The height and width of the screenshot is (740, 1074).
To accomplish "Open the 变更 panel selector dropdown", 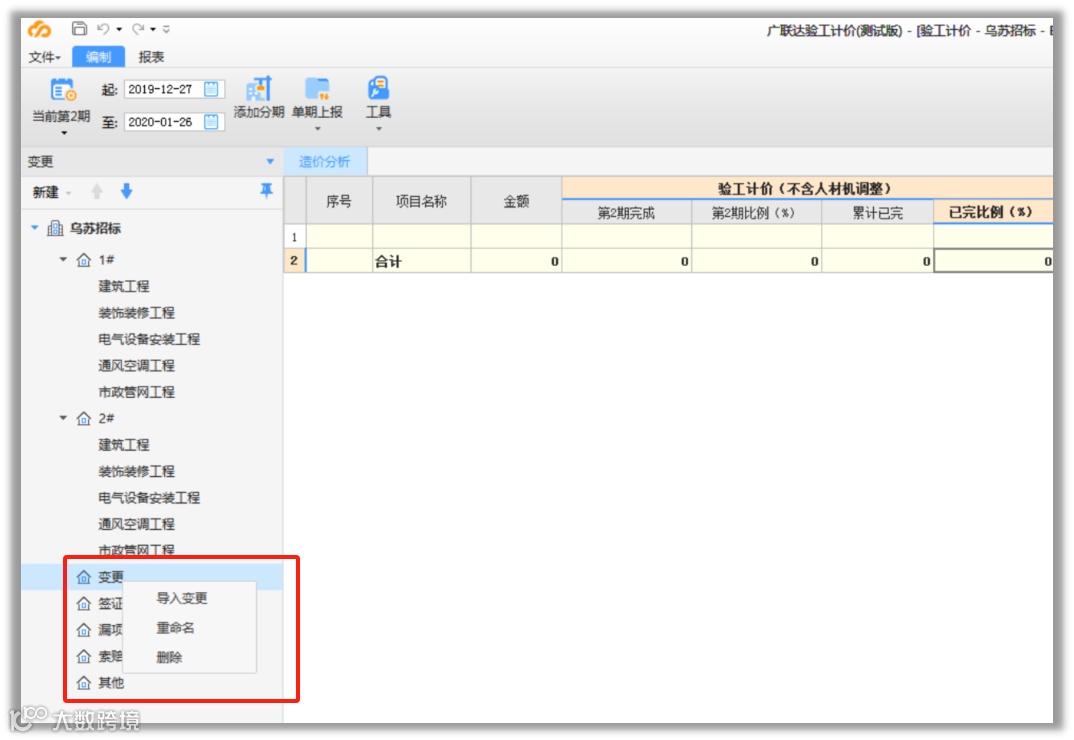I will [x=270, y=162].
